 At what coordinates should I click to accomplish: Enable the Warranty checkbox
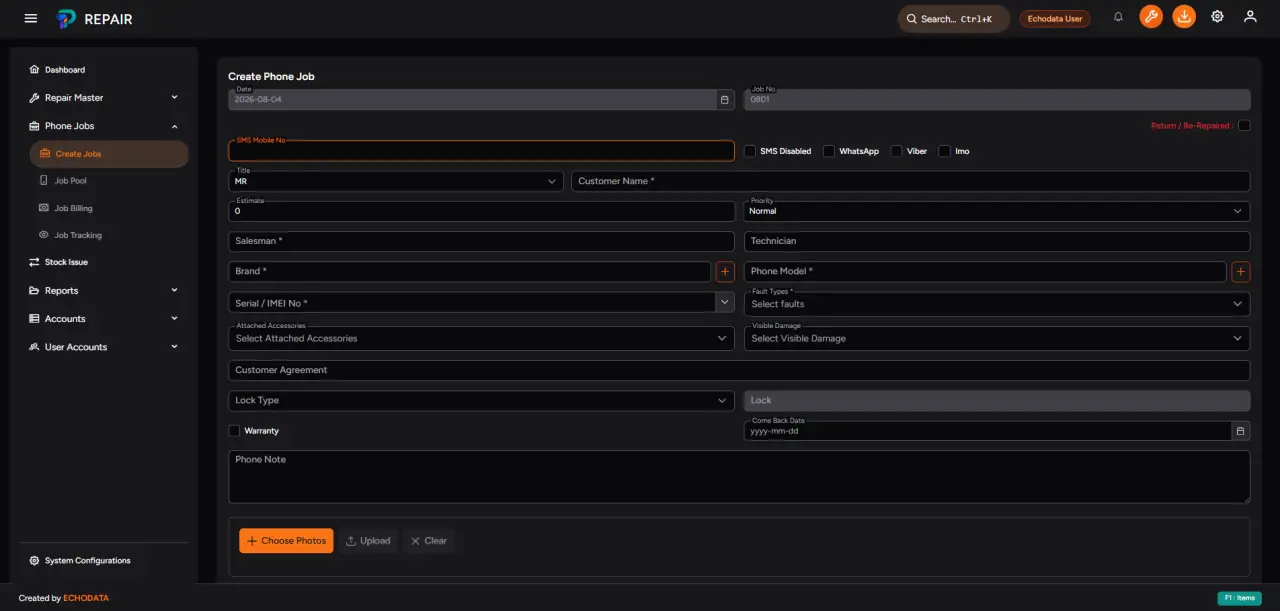click(x=234, y=431)
